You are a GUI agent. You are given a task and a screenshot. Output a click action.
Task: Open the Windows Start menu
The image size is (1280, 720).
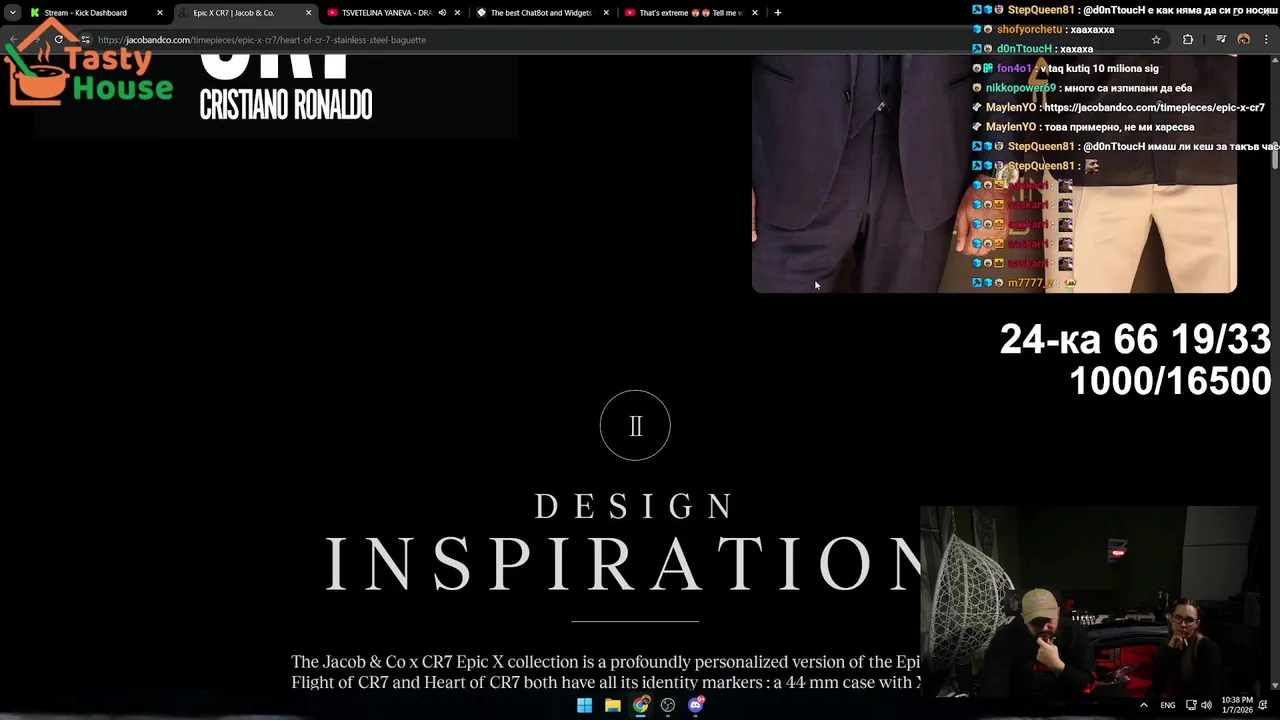pyautogui.click(x=584, y=705)
